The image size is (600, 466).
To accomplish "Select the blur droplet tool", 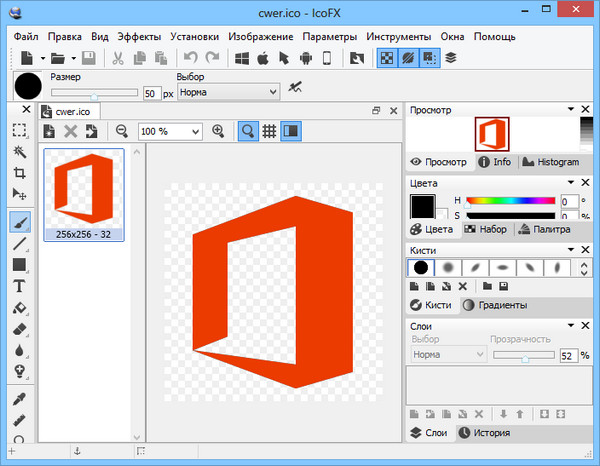I will click(19, 350).
